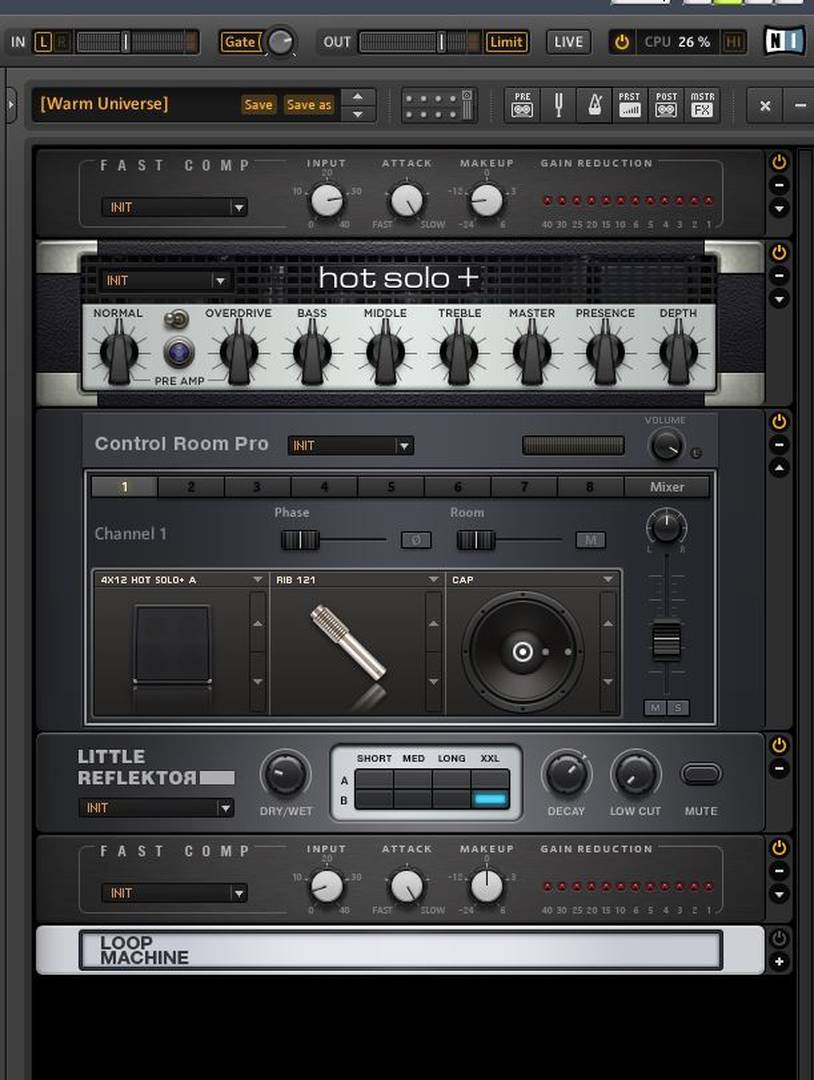Toggle the lower Fast Comp module power

pos(779,848)
